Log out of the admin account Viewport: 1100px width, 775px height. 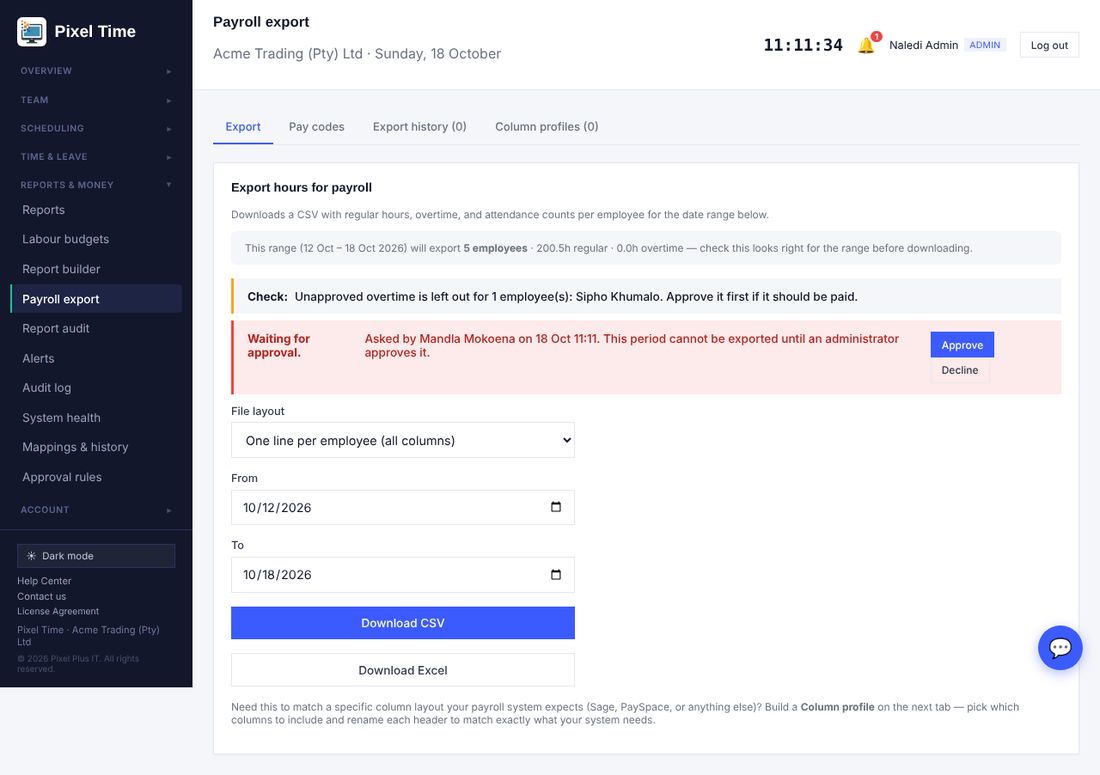tap(1049, 45)
